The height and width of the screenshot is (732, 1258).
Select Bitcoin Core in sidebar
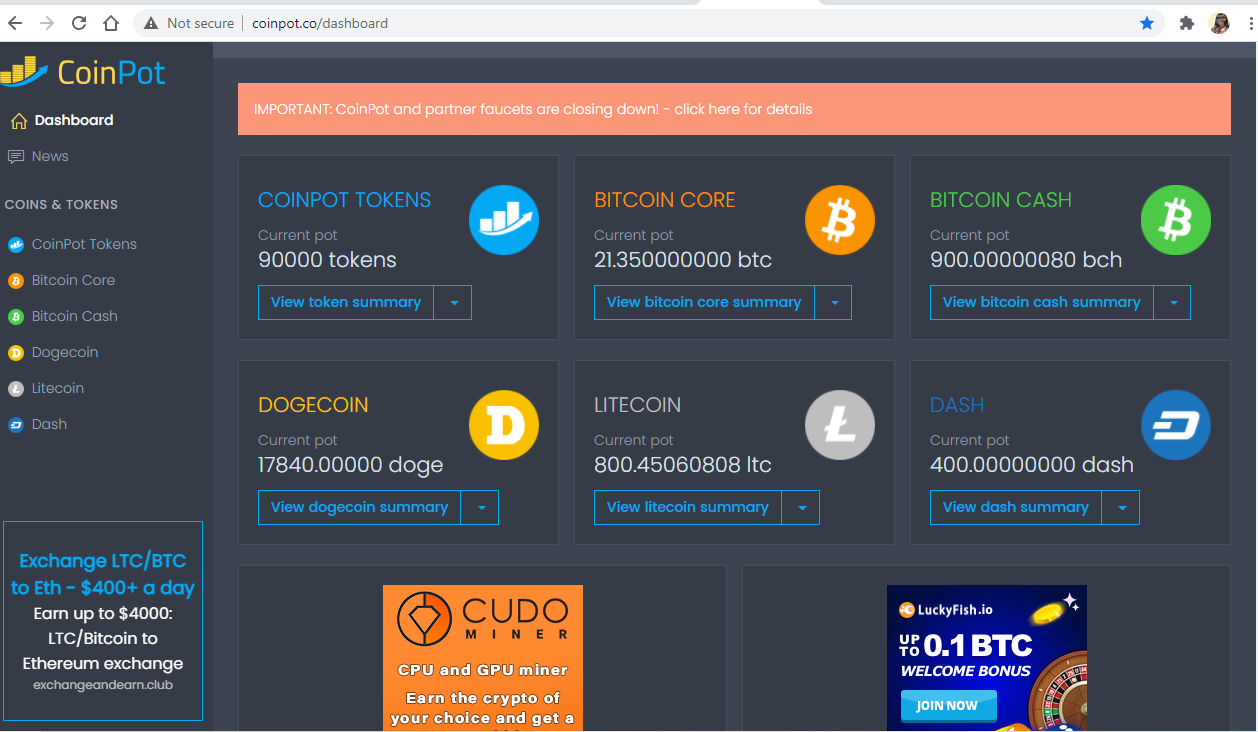73,280
